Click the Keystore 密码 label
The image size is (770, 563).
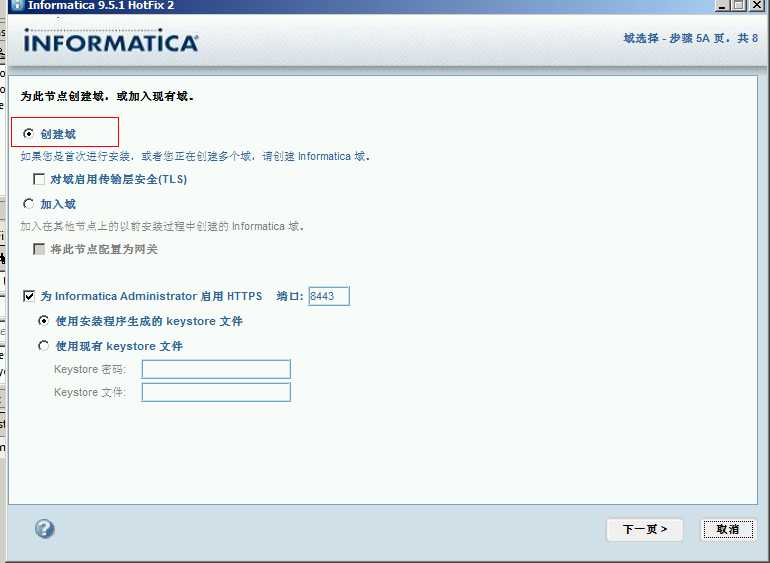[x=90, y=369]
